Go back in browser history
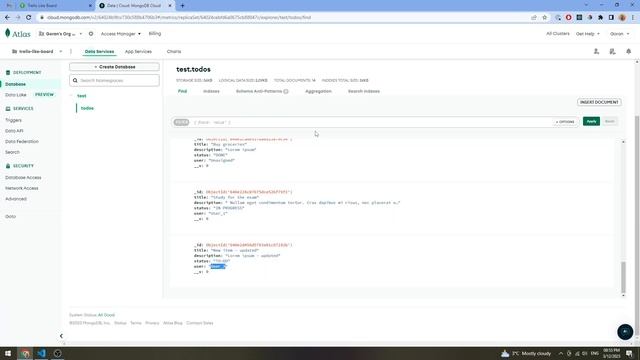The width and height of the screenshot is (640, 360). click(x=7, y=18)
